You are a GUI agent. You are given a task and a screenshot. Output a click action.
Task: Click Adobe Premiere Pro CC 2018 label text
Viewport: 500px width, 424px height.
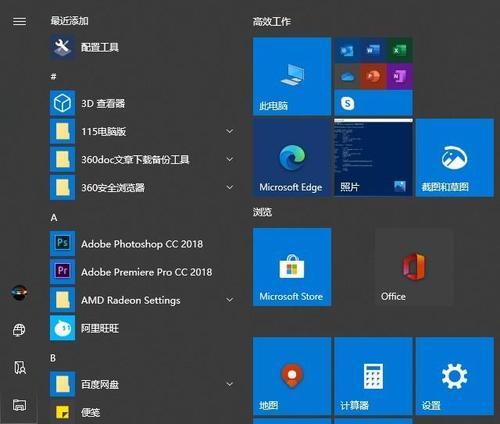click(147, 272)
